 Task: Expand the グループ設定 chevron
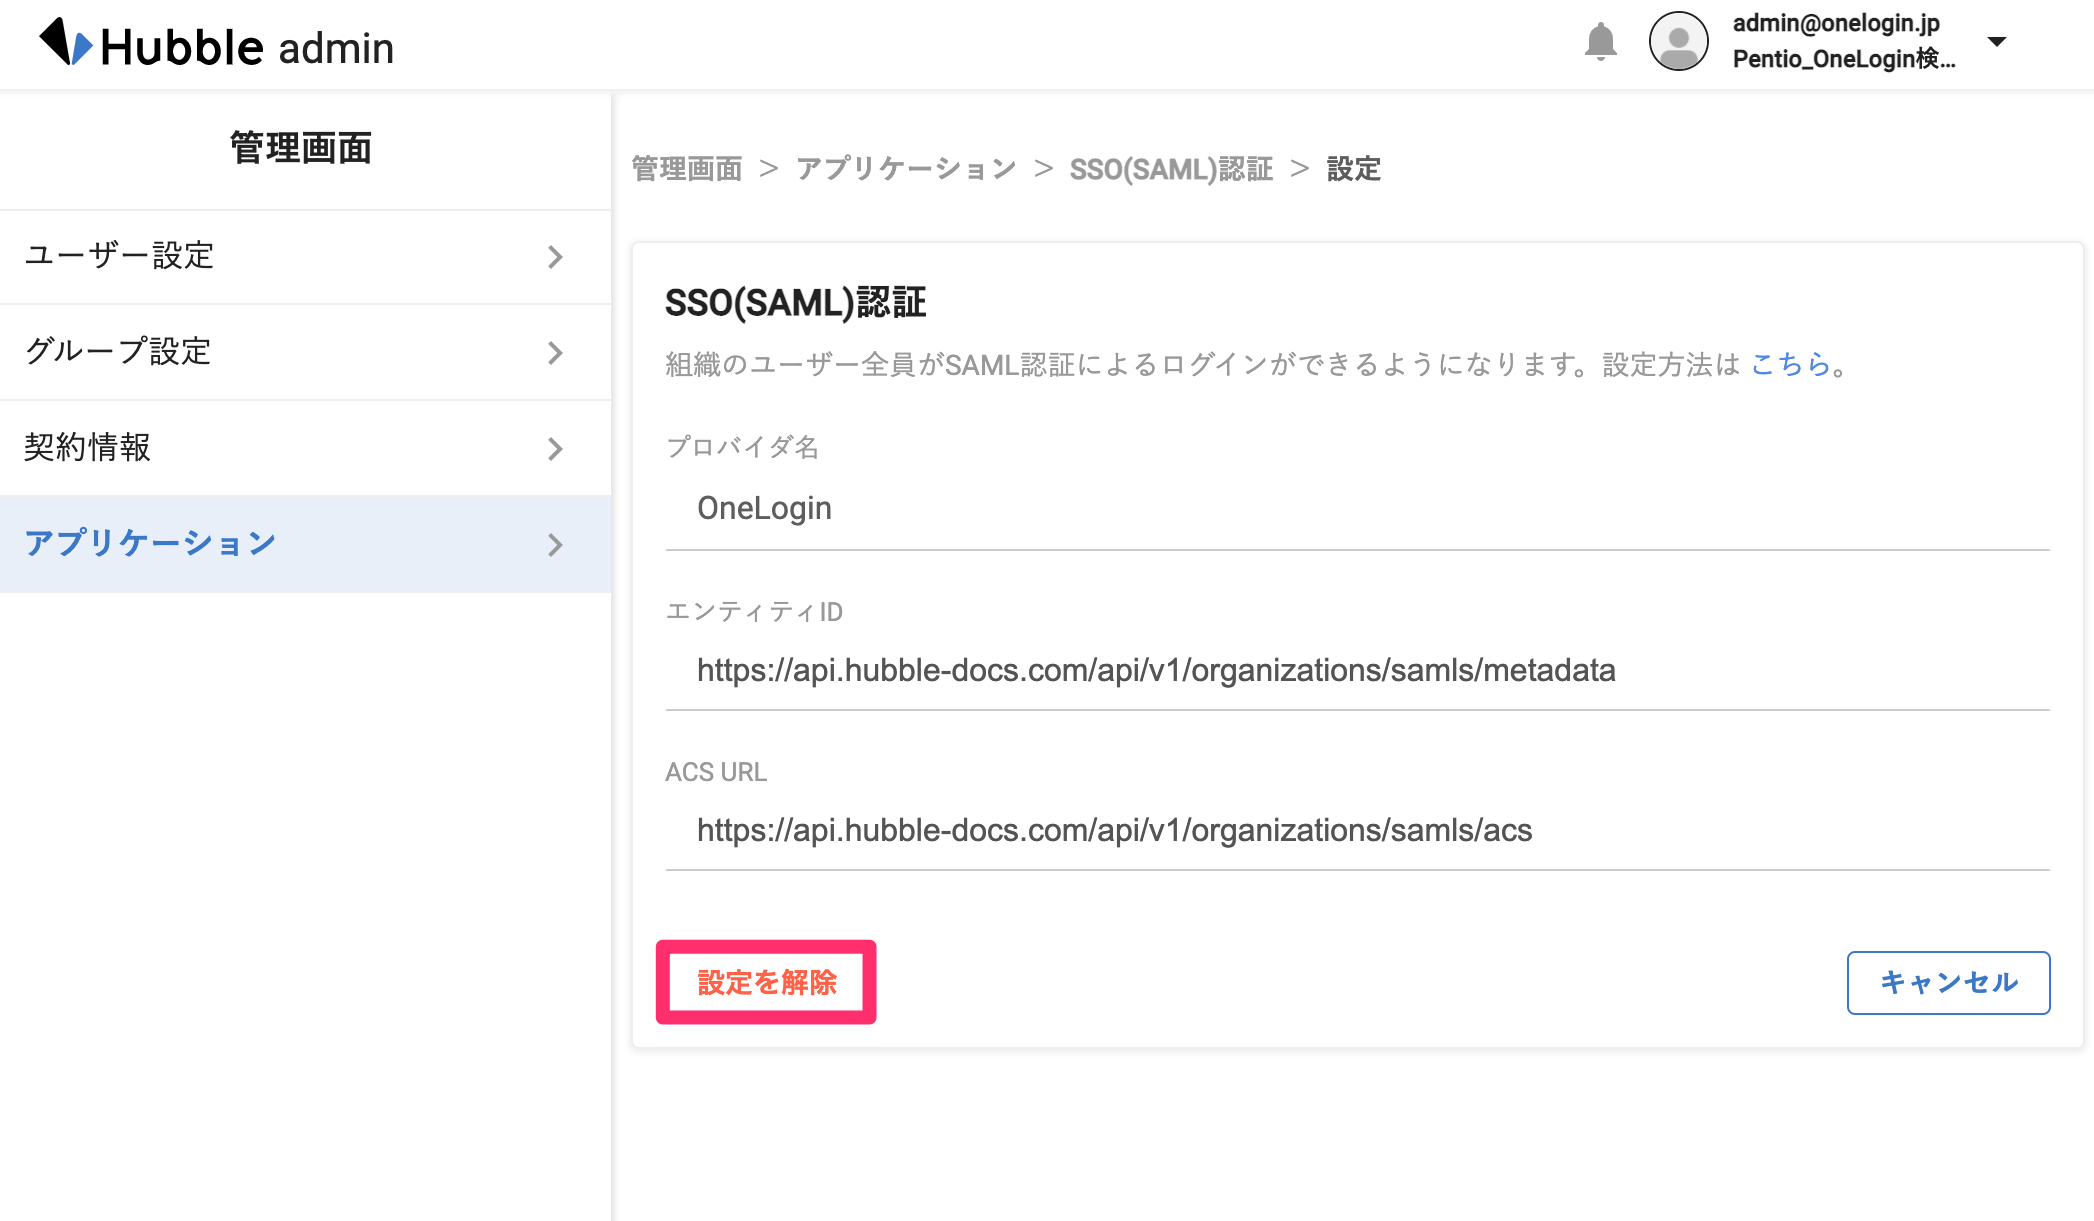[x=556, y=353]
